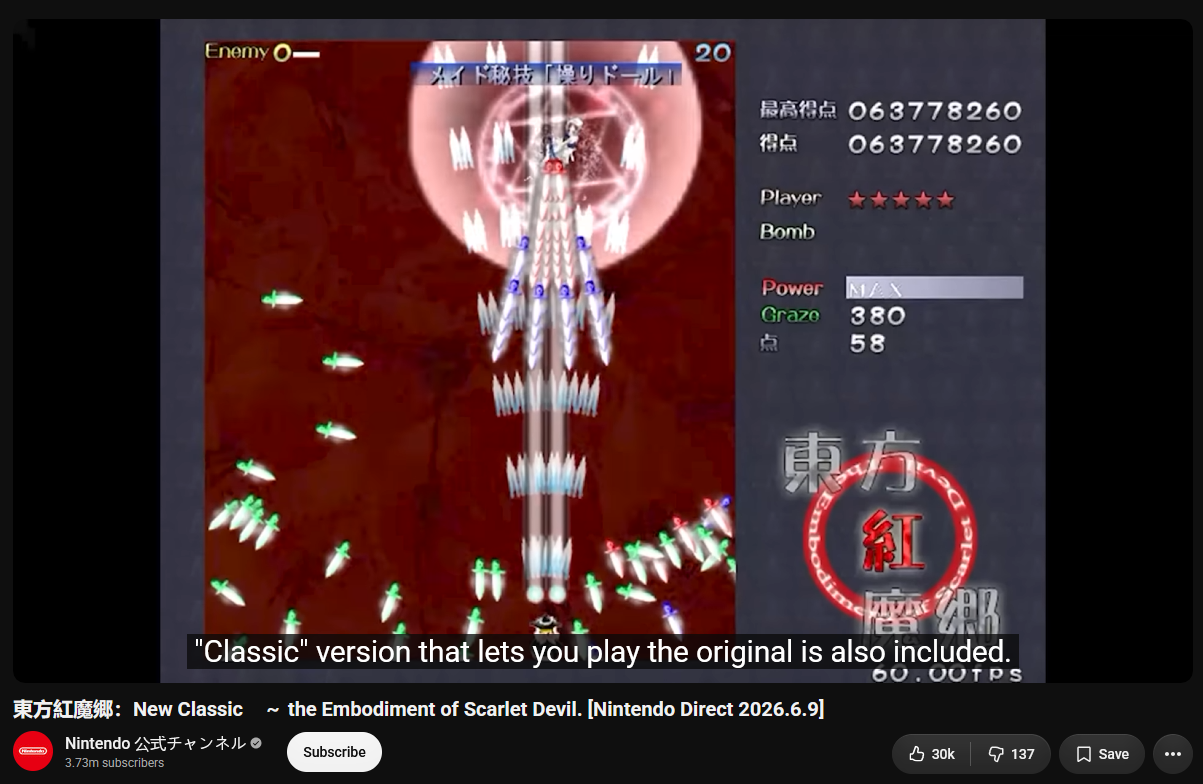Dislike the video showing 137

coord(1011,754)
